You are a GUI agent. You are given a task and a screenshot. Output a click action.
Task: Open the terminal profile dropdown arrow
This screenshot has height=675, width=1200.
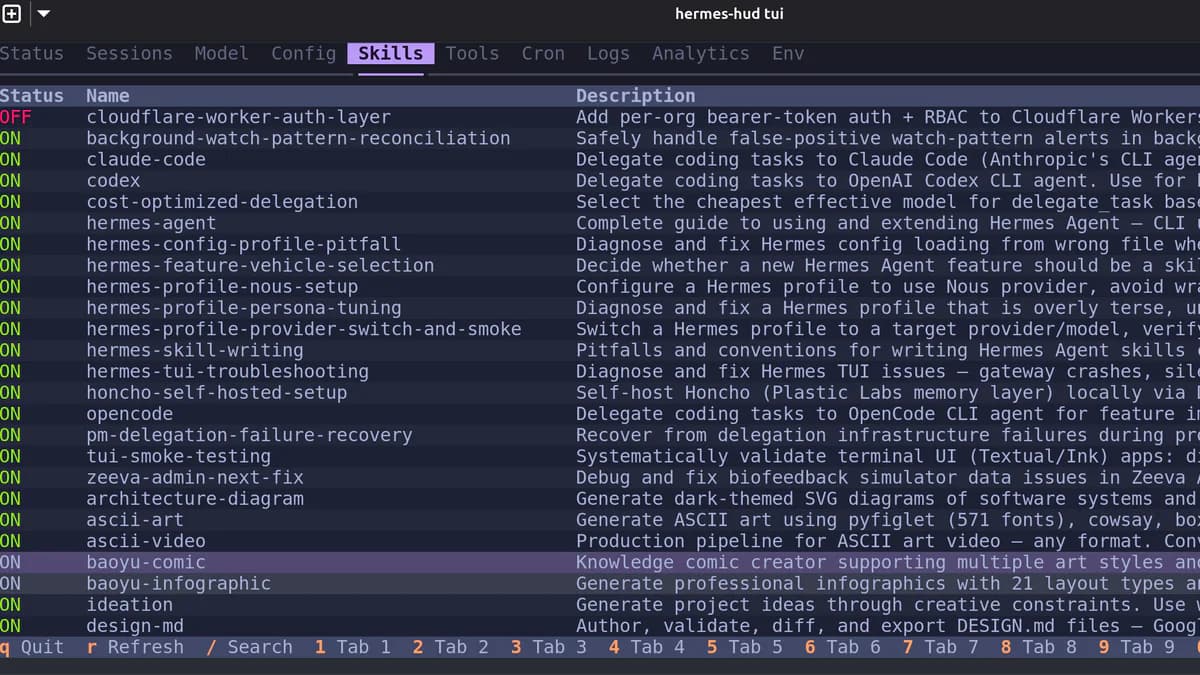[x=42, y=14]
